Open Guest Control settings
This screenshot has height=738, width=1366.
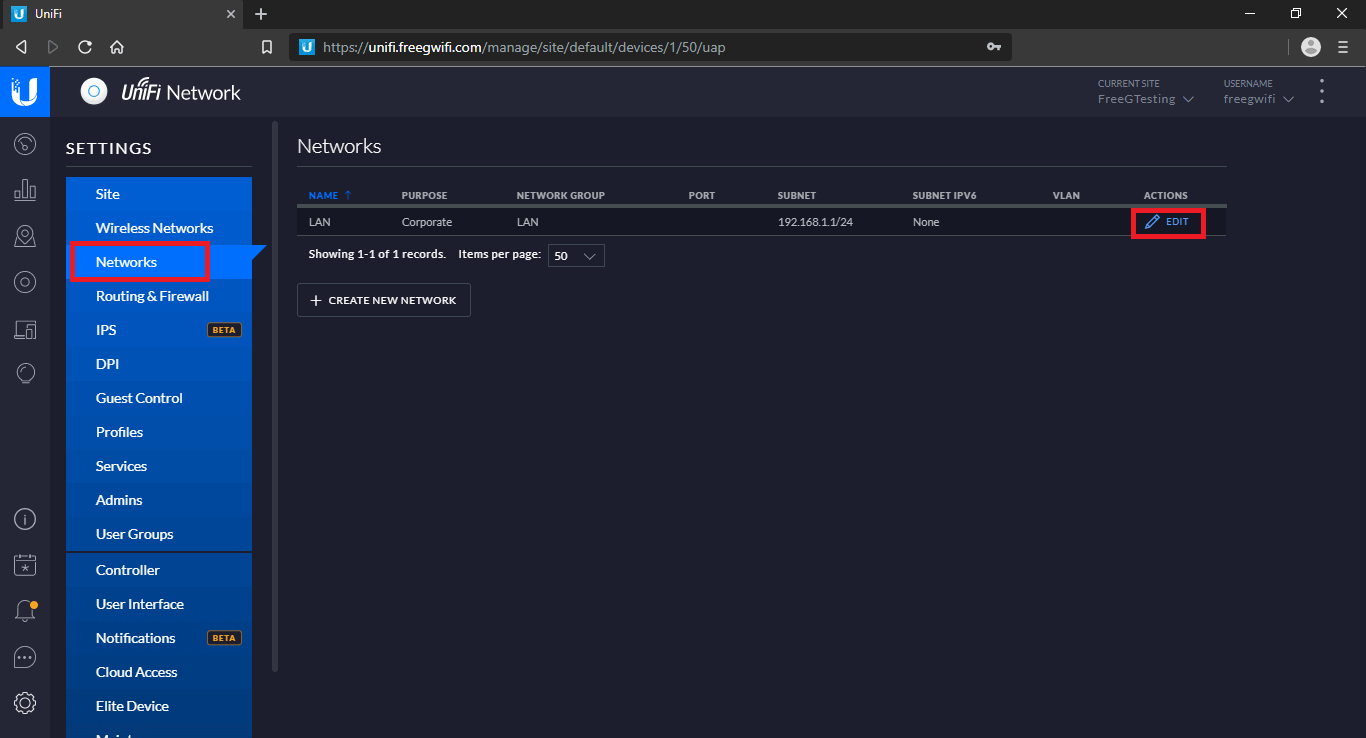pos(159,398)
